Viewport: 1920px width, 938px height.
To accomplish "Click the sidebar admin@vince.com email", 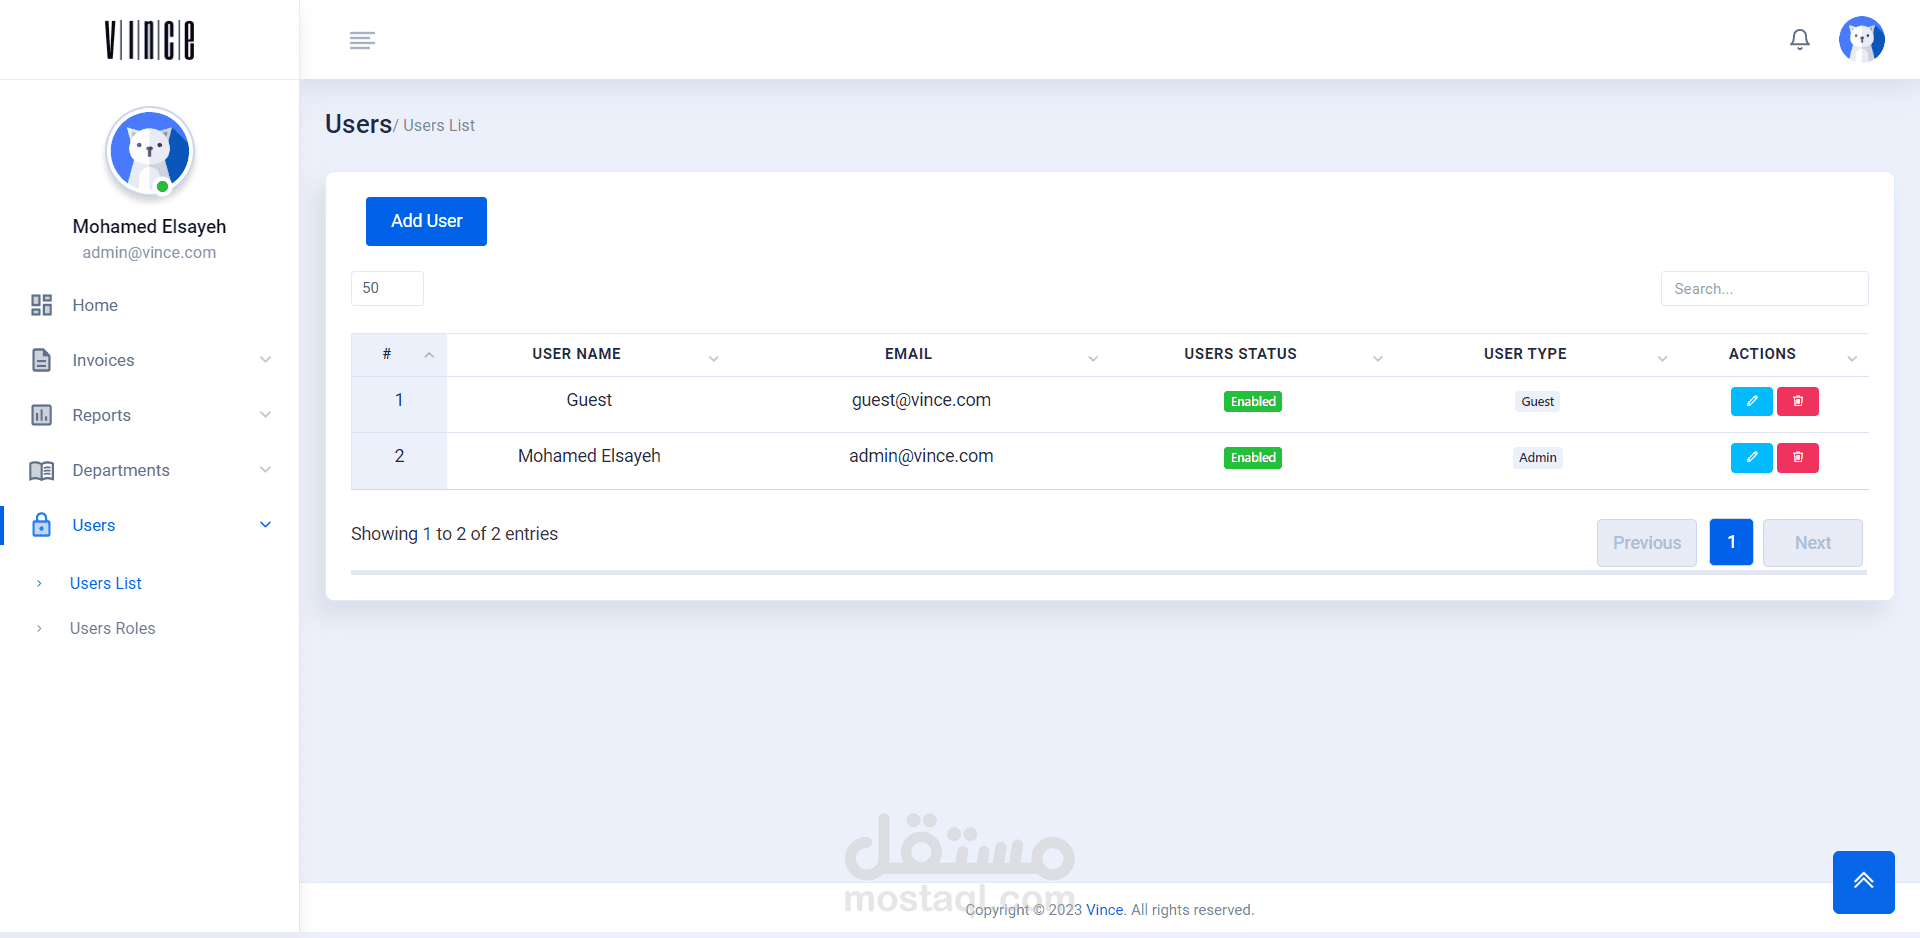I will pos(150,253).
